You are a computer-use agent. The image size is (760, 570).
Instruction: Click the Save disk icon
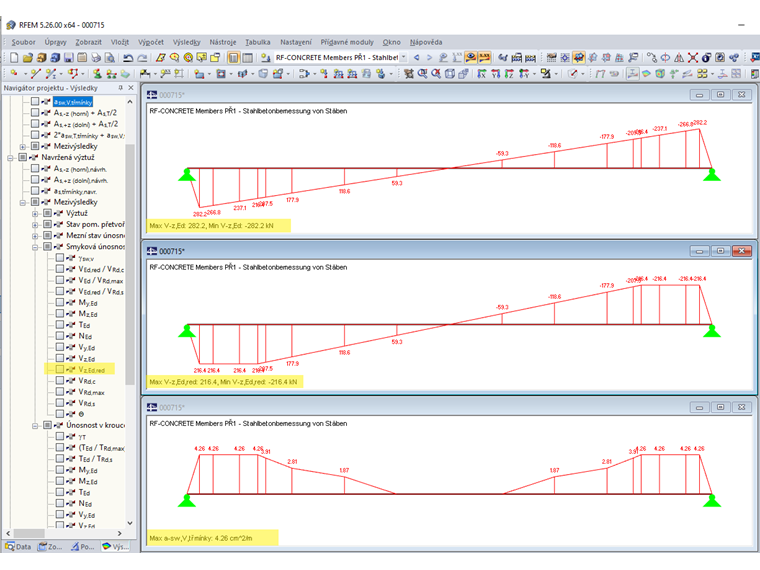pos(68,58)
